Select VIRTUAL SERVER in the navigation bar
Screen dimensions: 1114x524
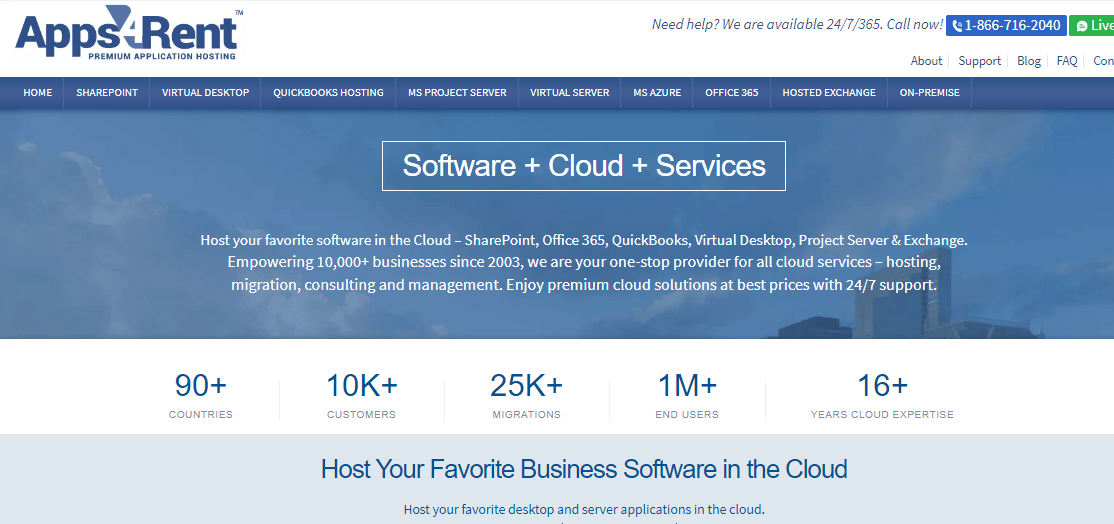click(569, 93)
